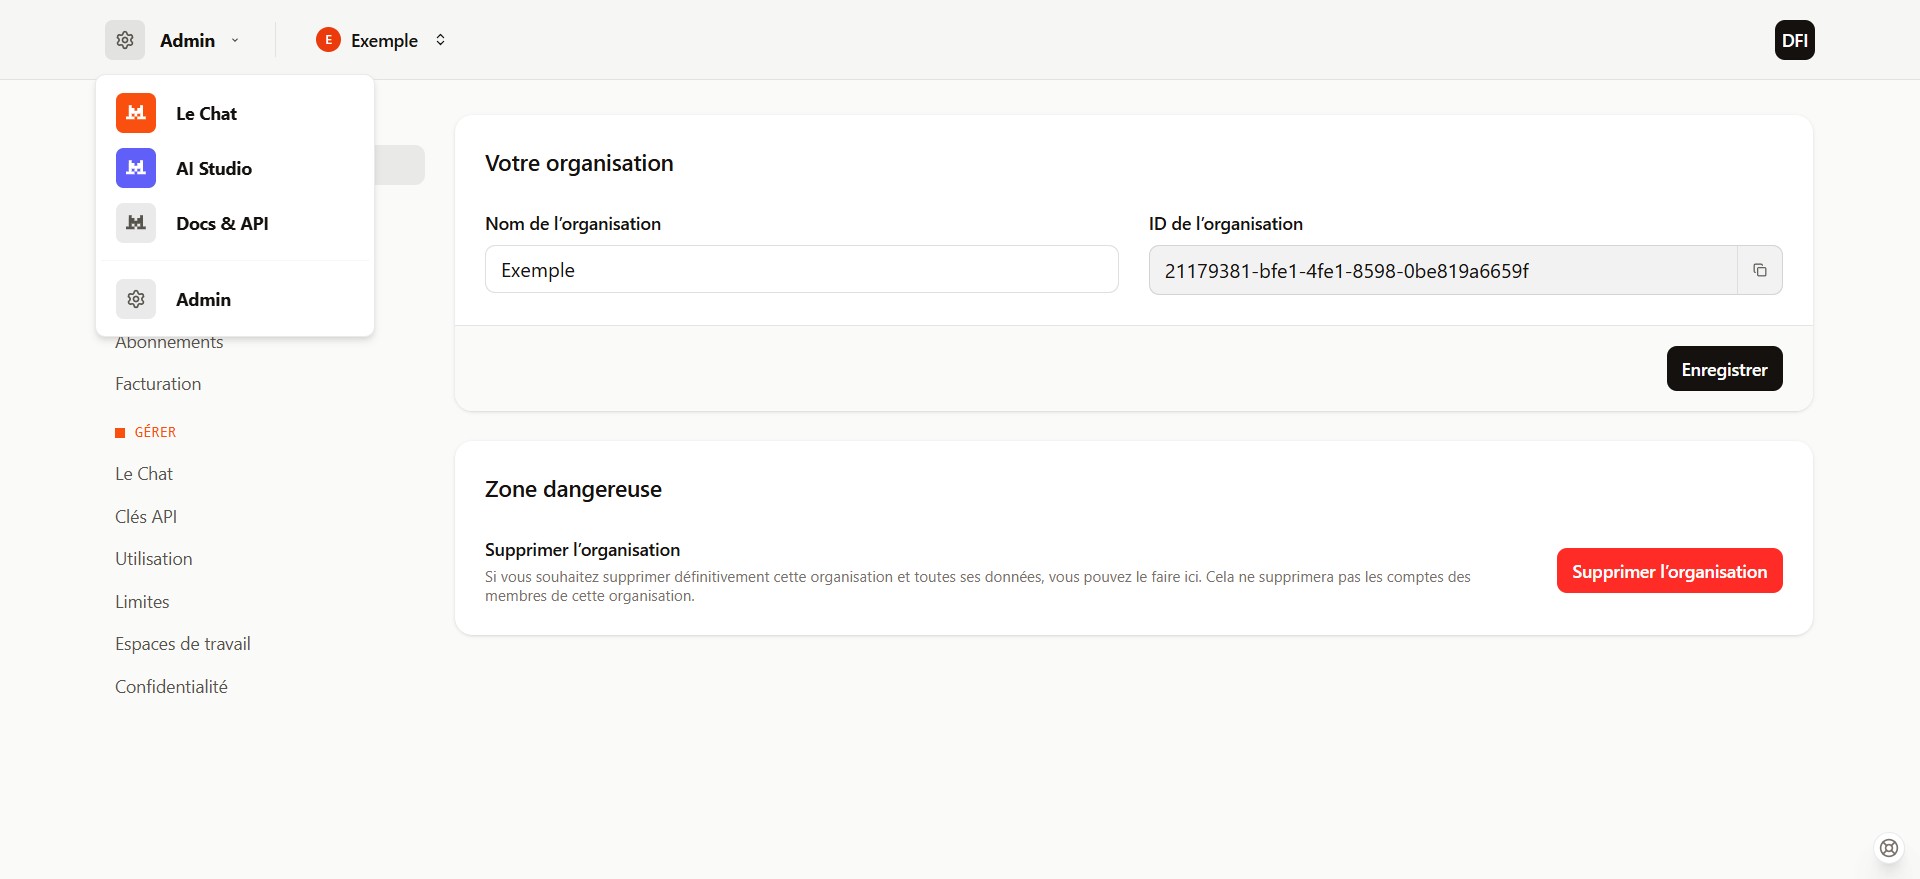Click the Enregistrer button
Screen dimensions: 1920x879
click(x=1724, y=369)
